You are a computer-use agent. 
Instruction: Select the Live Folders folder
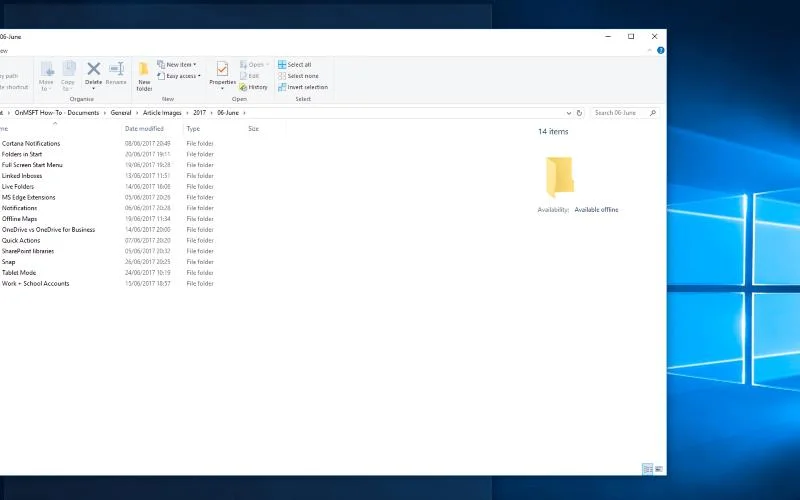click(18, 186)
